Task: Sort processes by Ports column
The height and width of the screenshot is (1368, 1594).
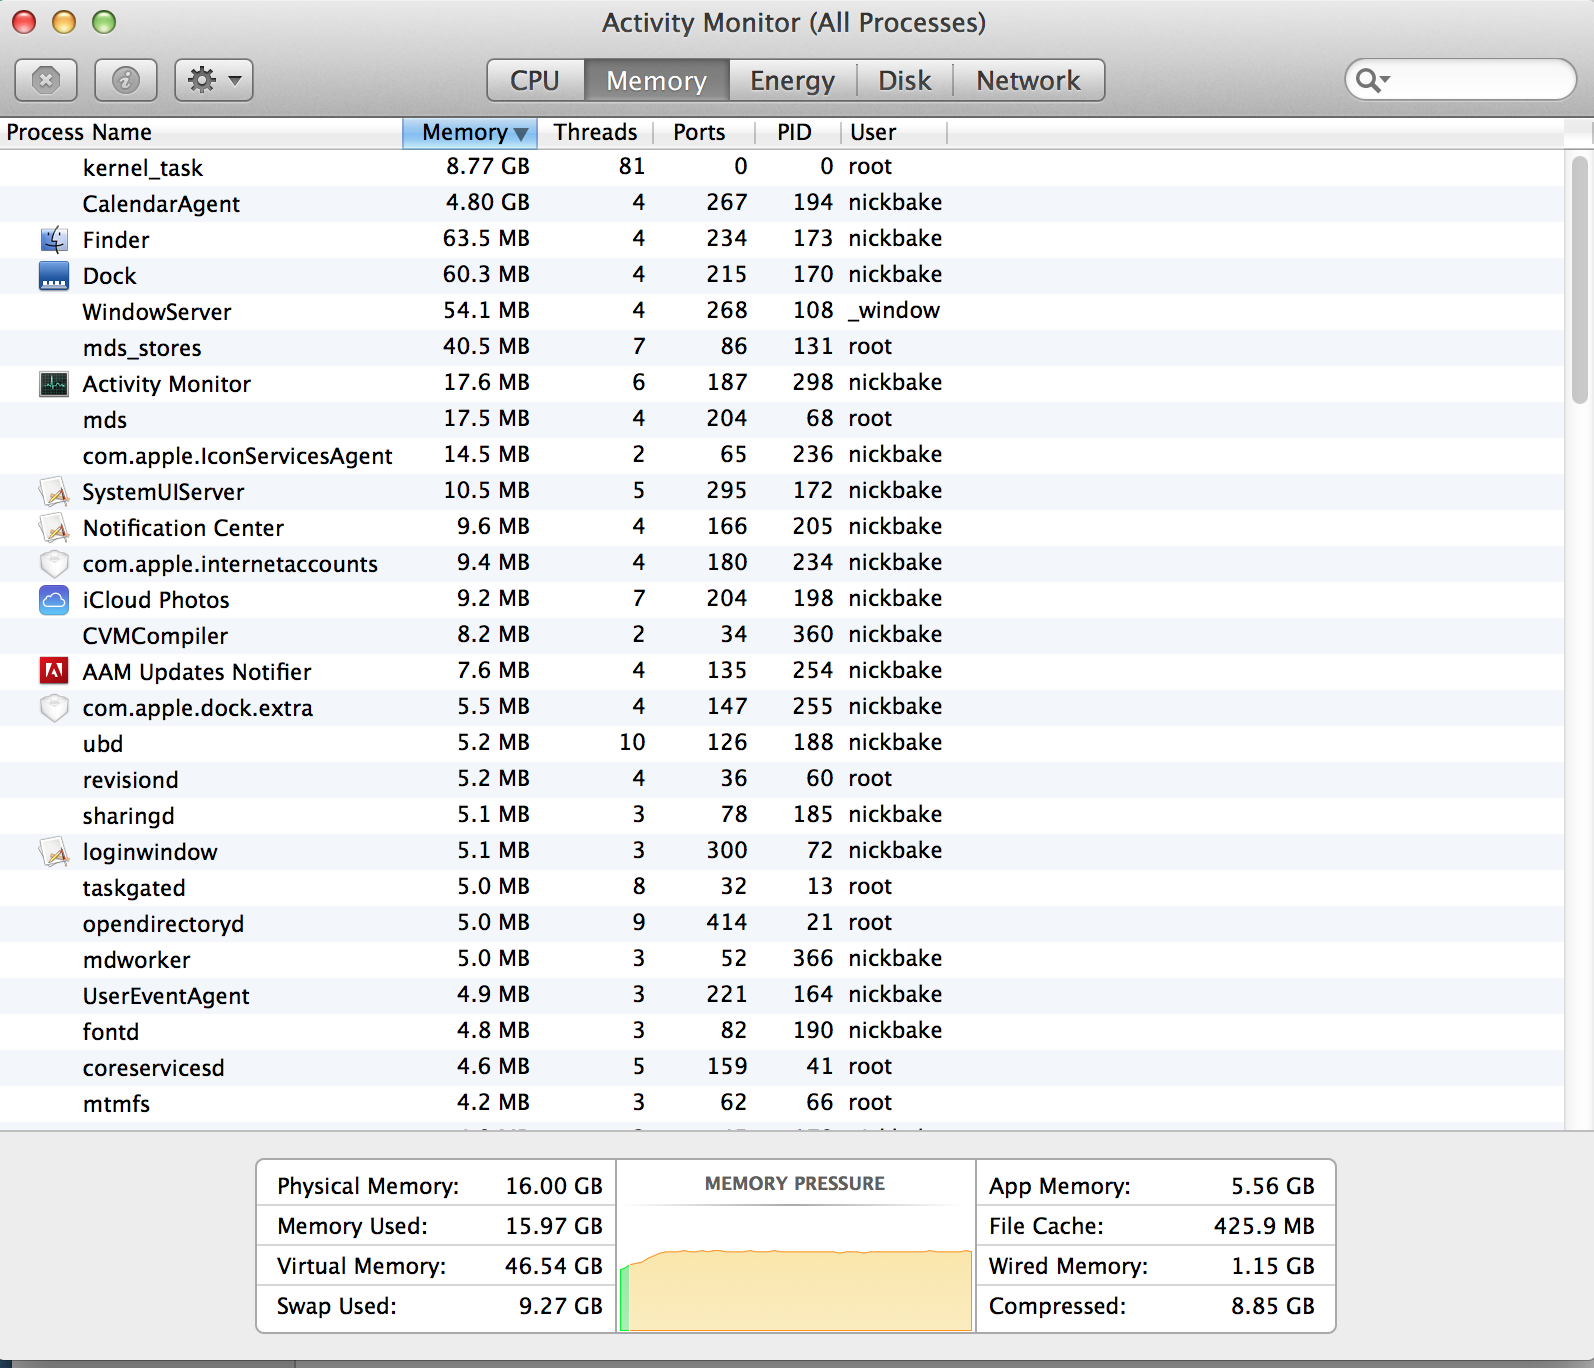Action: [704, 133]
